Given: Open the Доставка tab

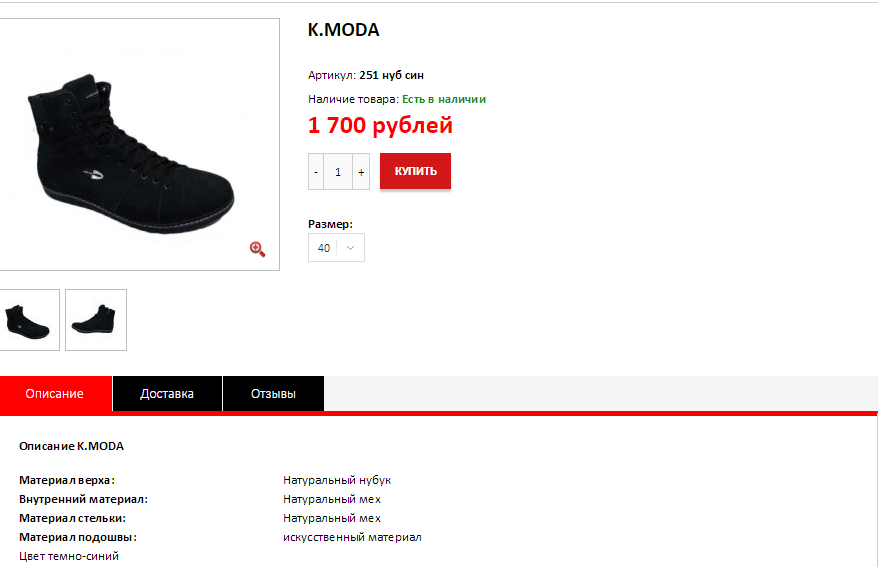Looking at the screenshot, I should point(167,393).
